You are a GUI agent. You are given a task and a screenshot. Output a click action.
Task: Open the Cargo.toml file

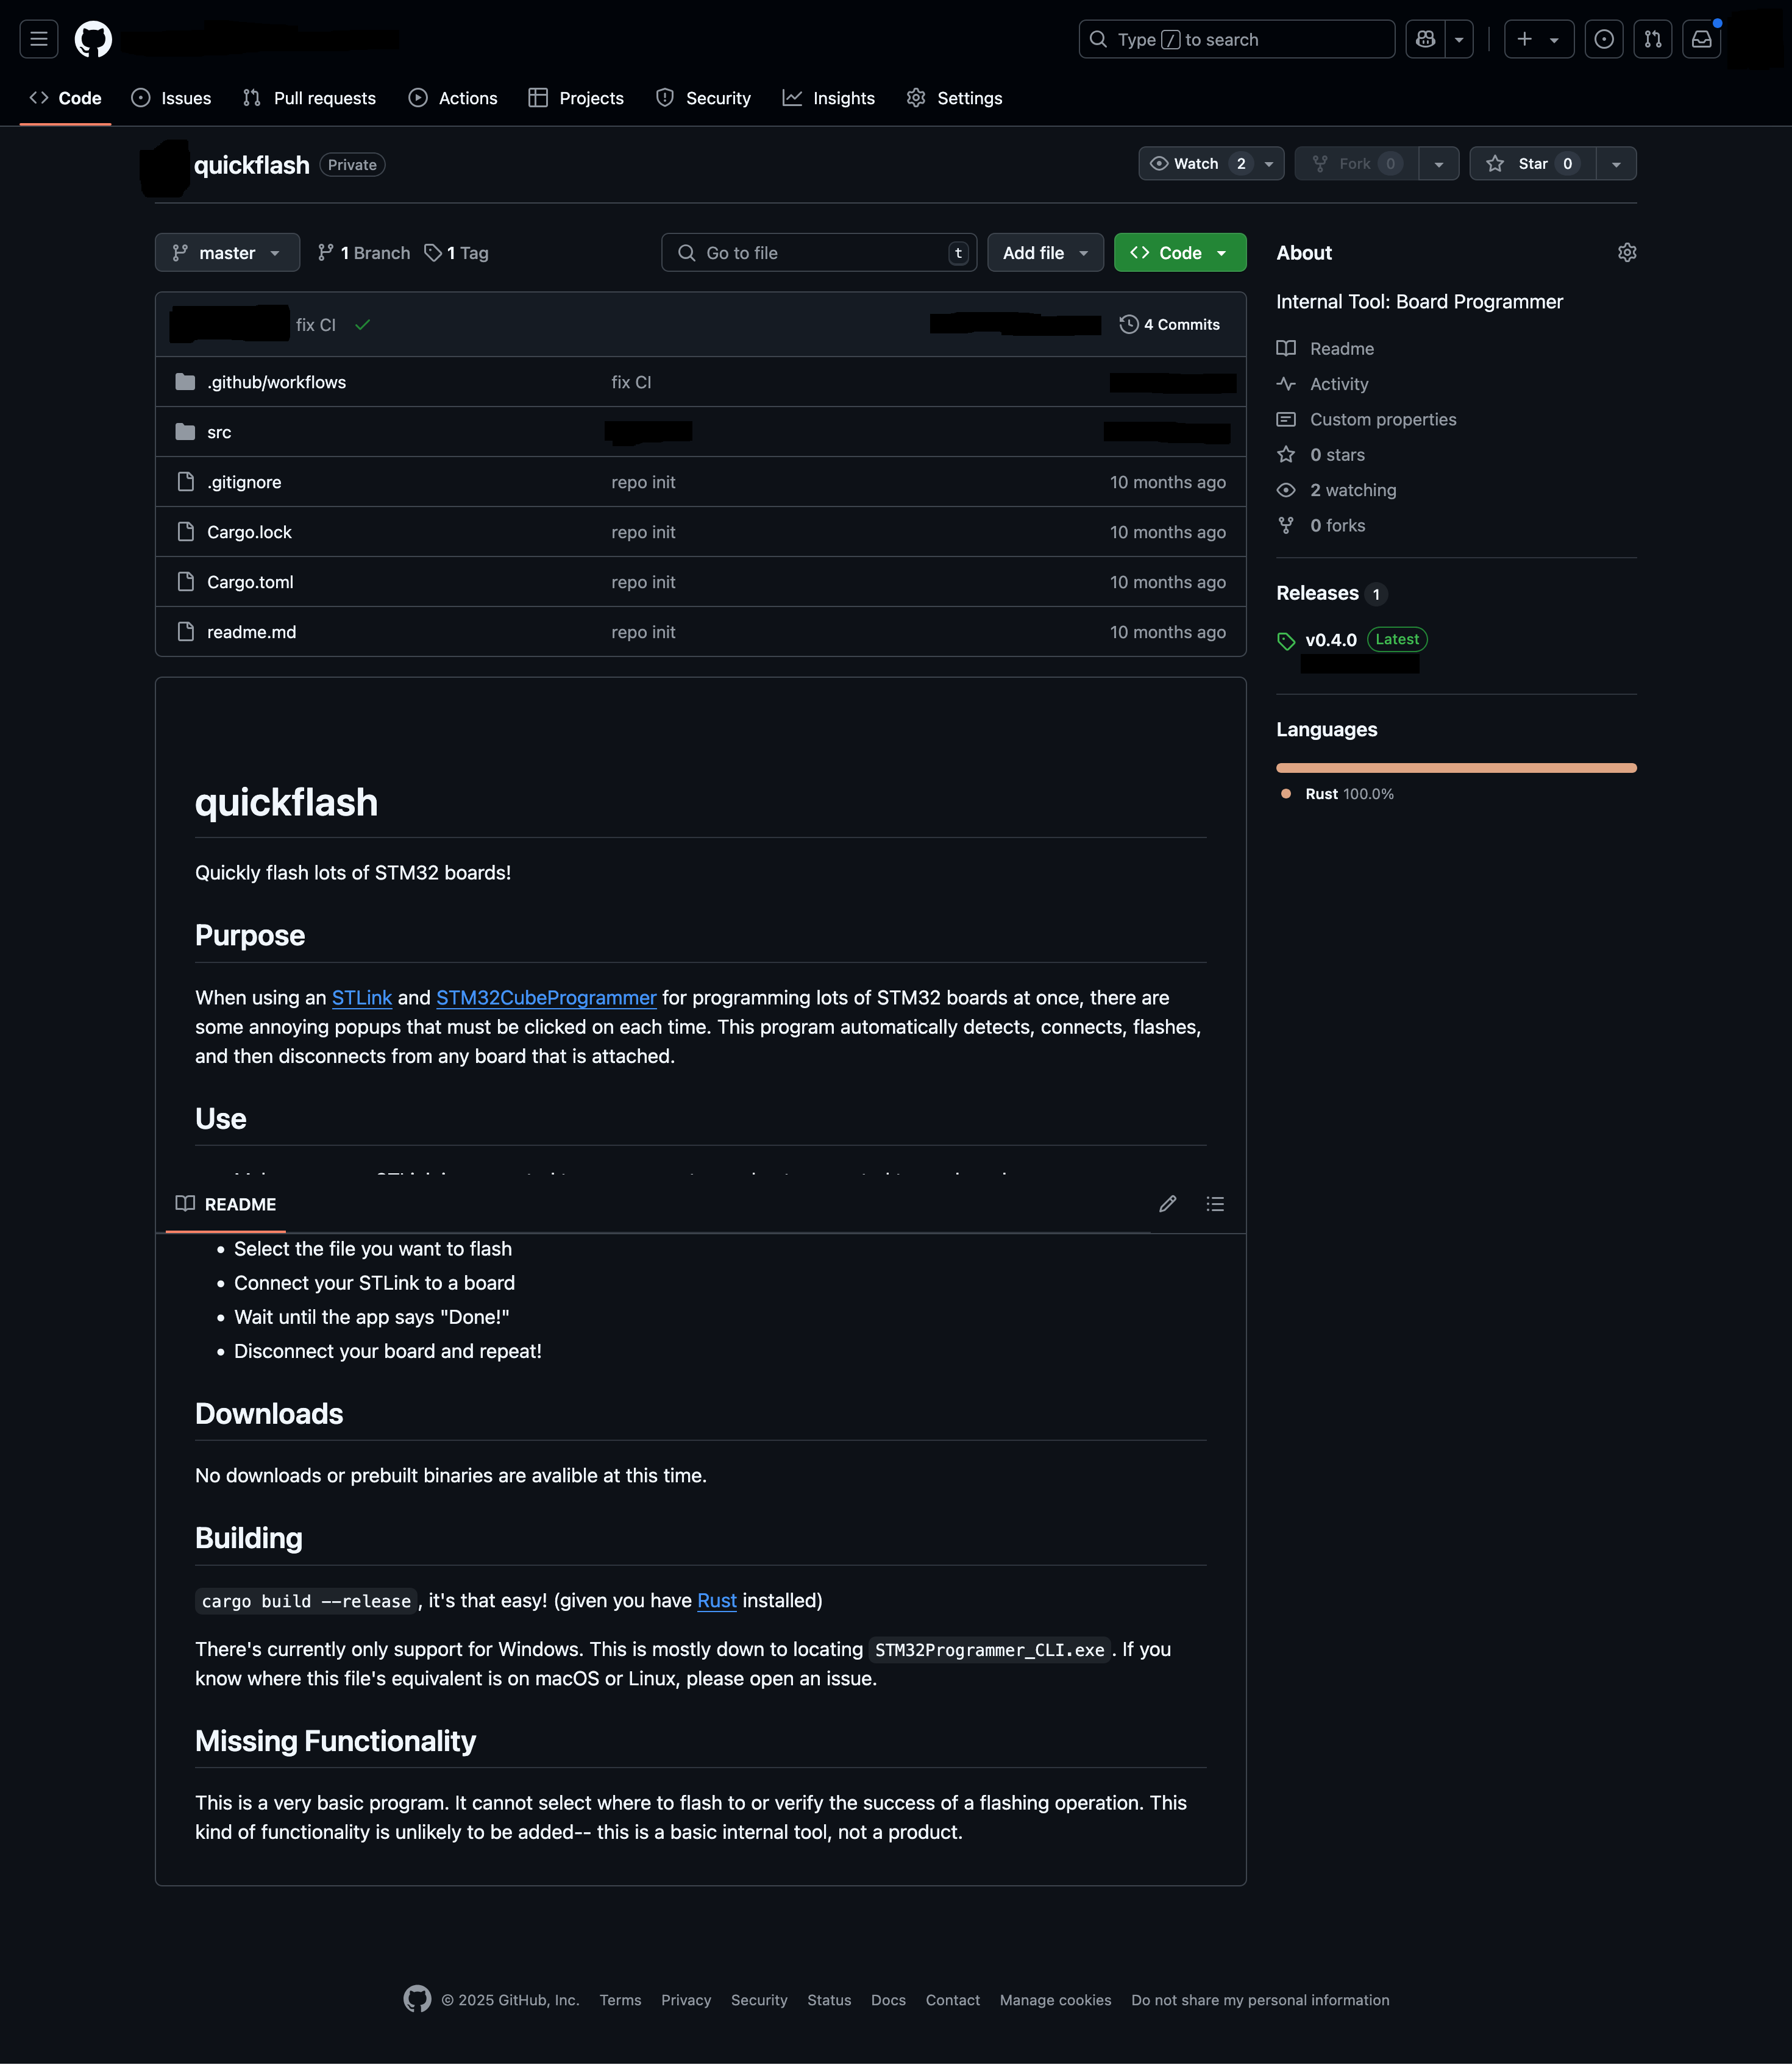pyautogui.click(x=250, y=582)
